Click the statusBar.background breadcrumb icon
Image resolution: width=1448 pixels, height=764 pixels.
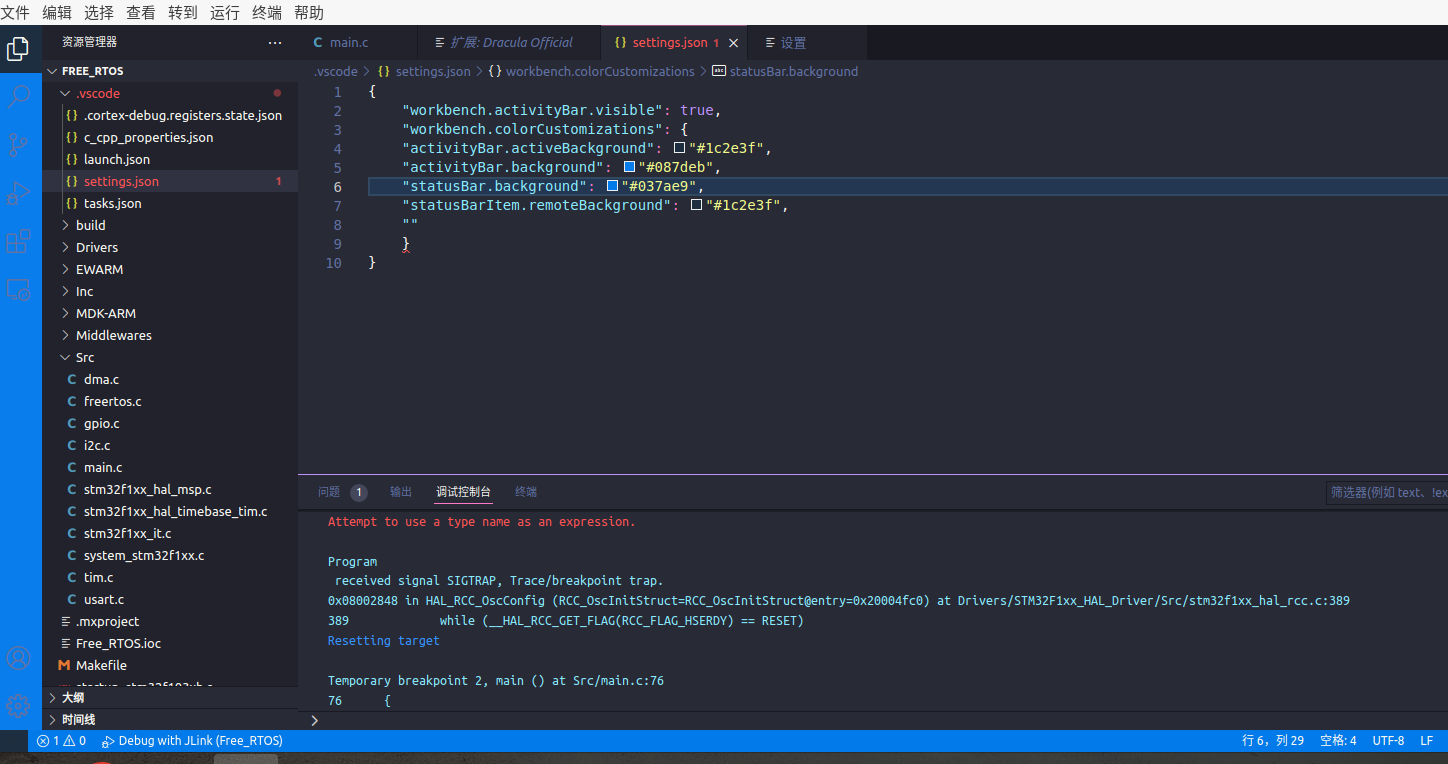tap(720, 71)
